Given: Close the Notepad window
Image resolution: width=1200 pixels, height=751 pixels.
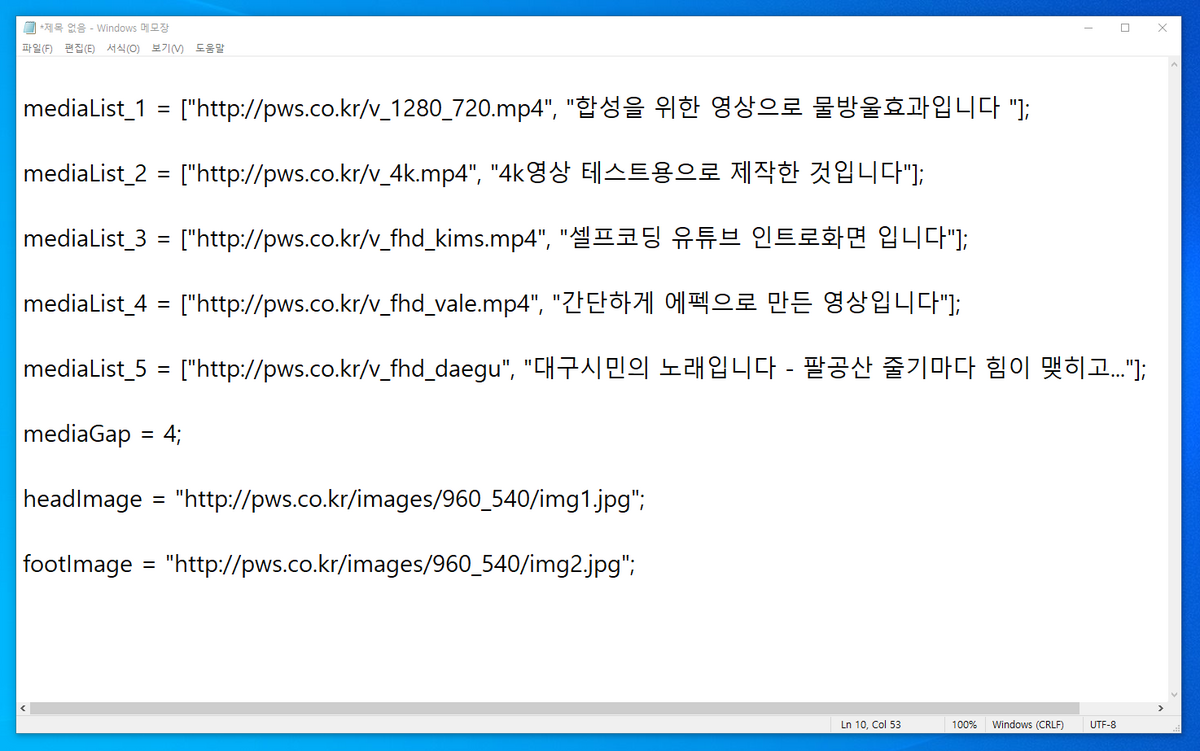Looking at the screenshot, I should coord(1162,28).
